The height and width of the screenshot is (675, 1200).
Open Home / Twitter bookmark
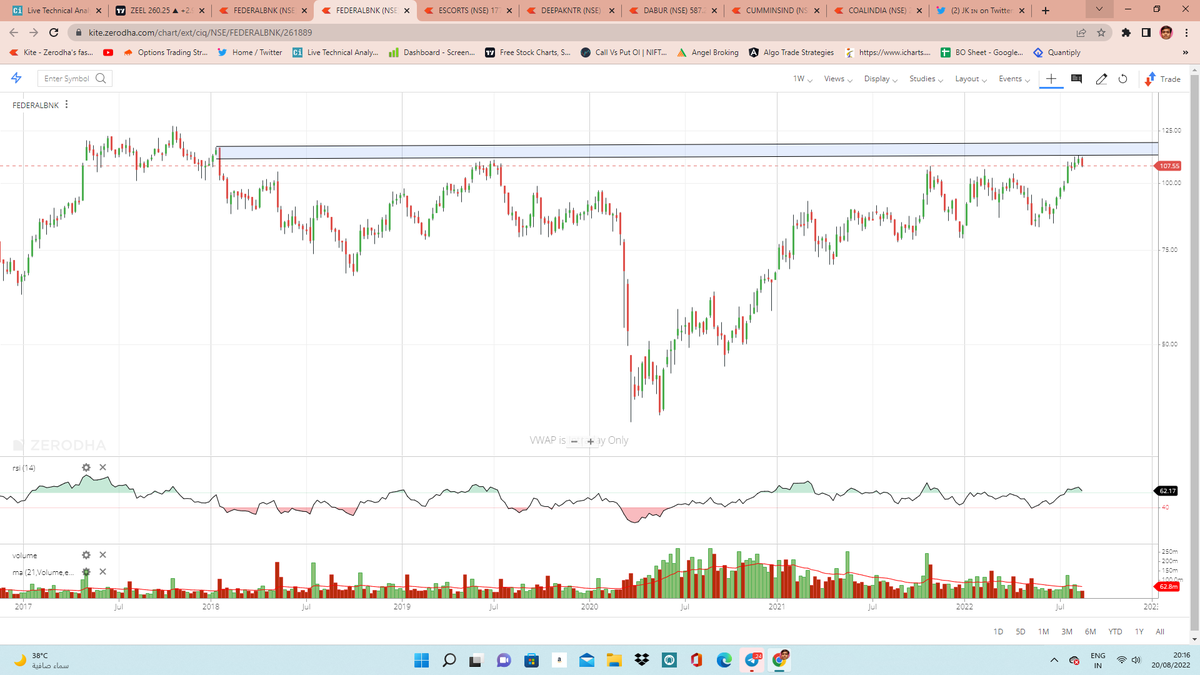coord(250,52)
